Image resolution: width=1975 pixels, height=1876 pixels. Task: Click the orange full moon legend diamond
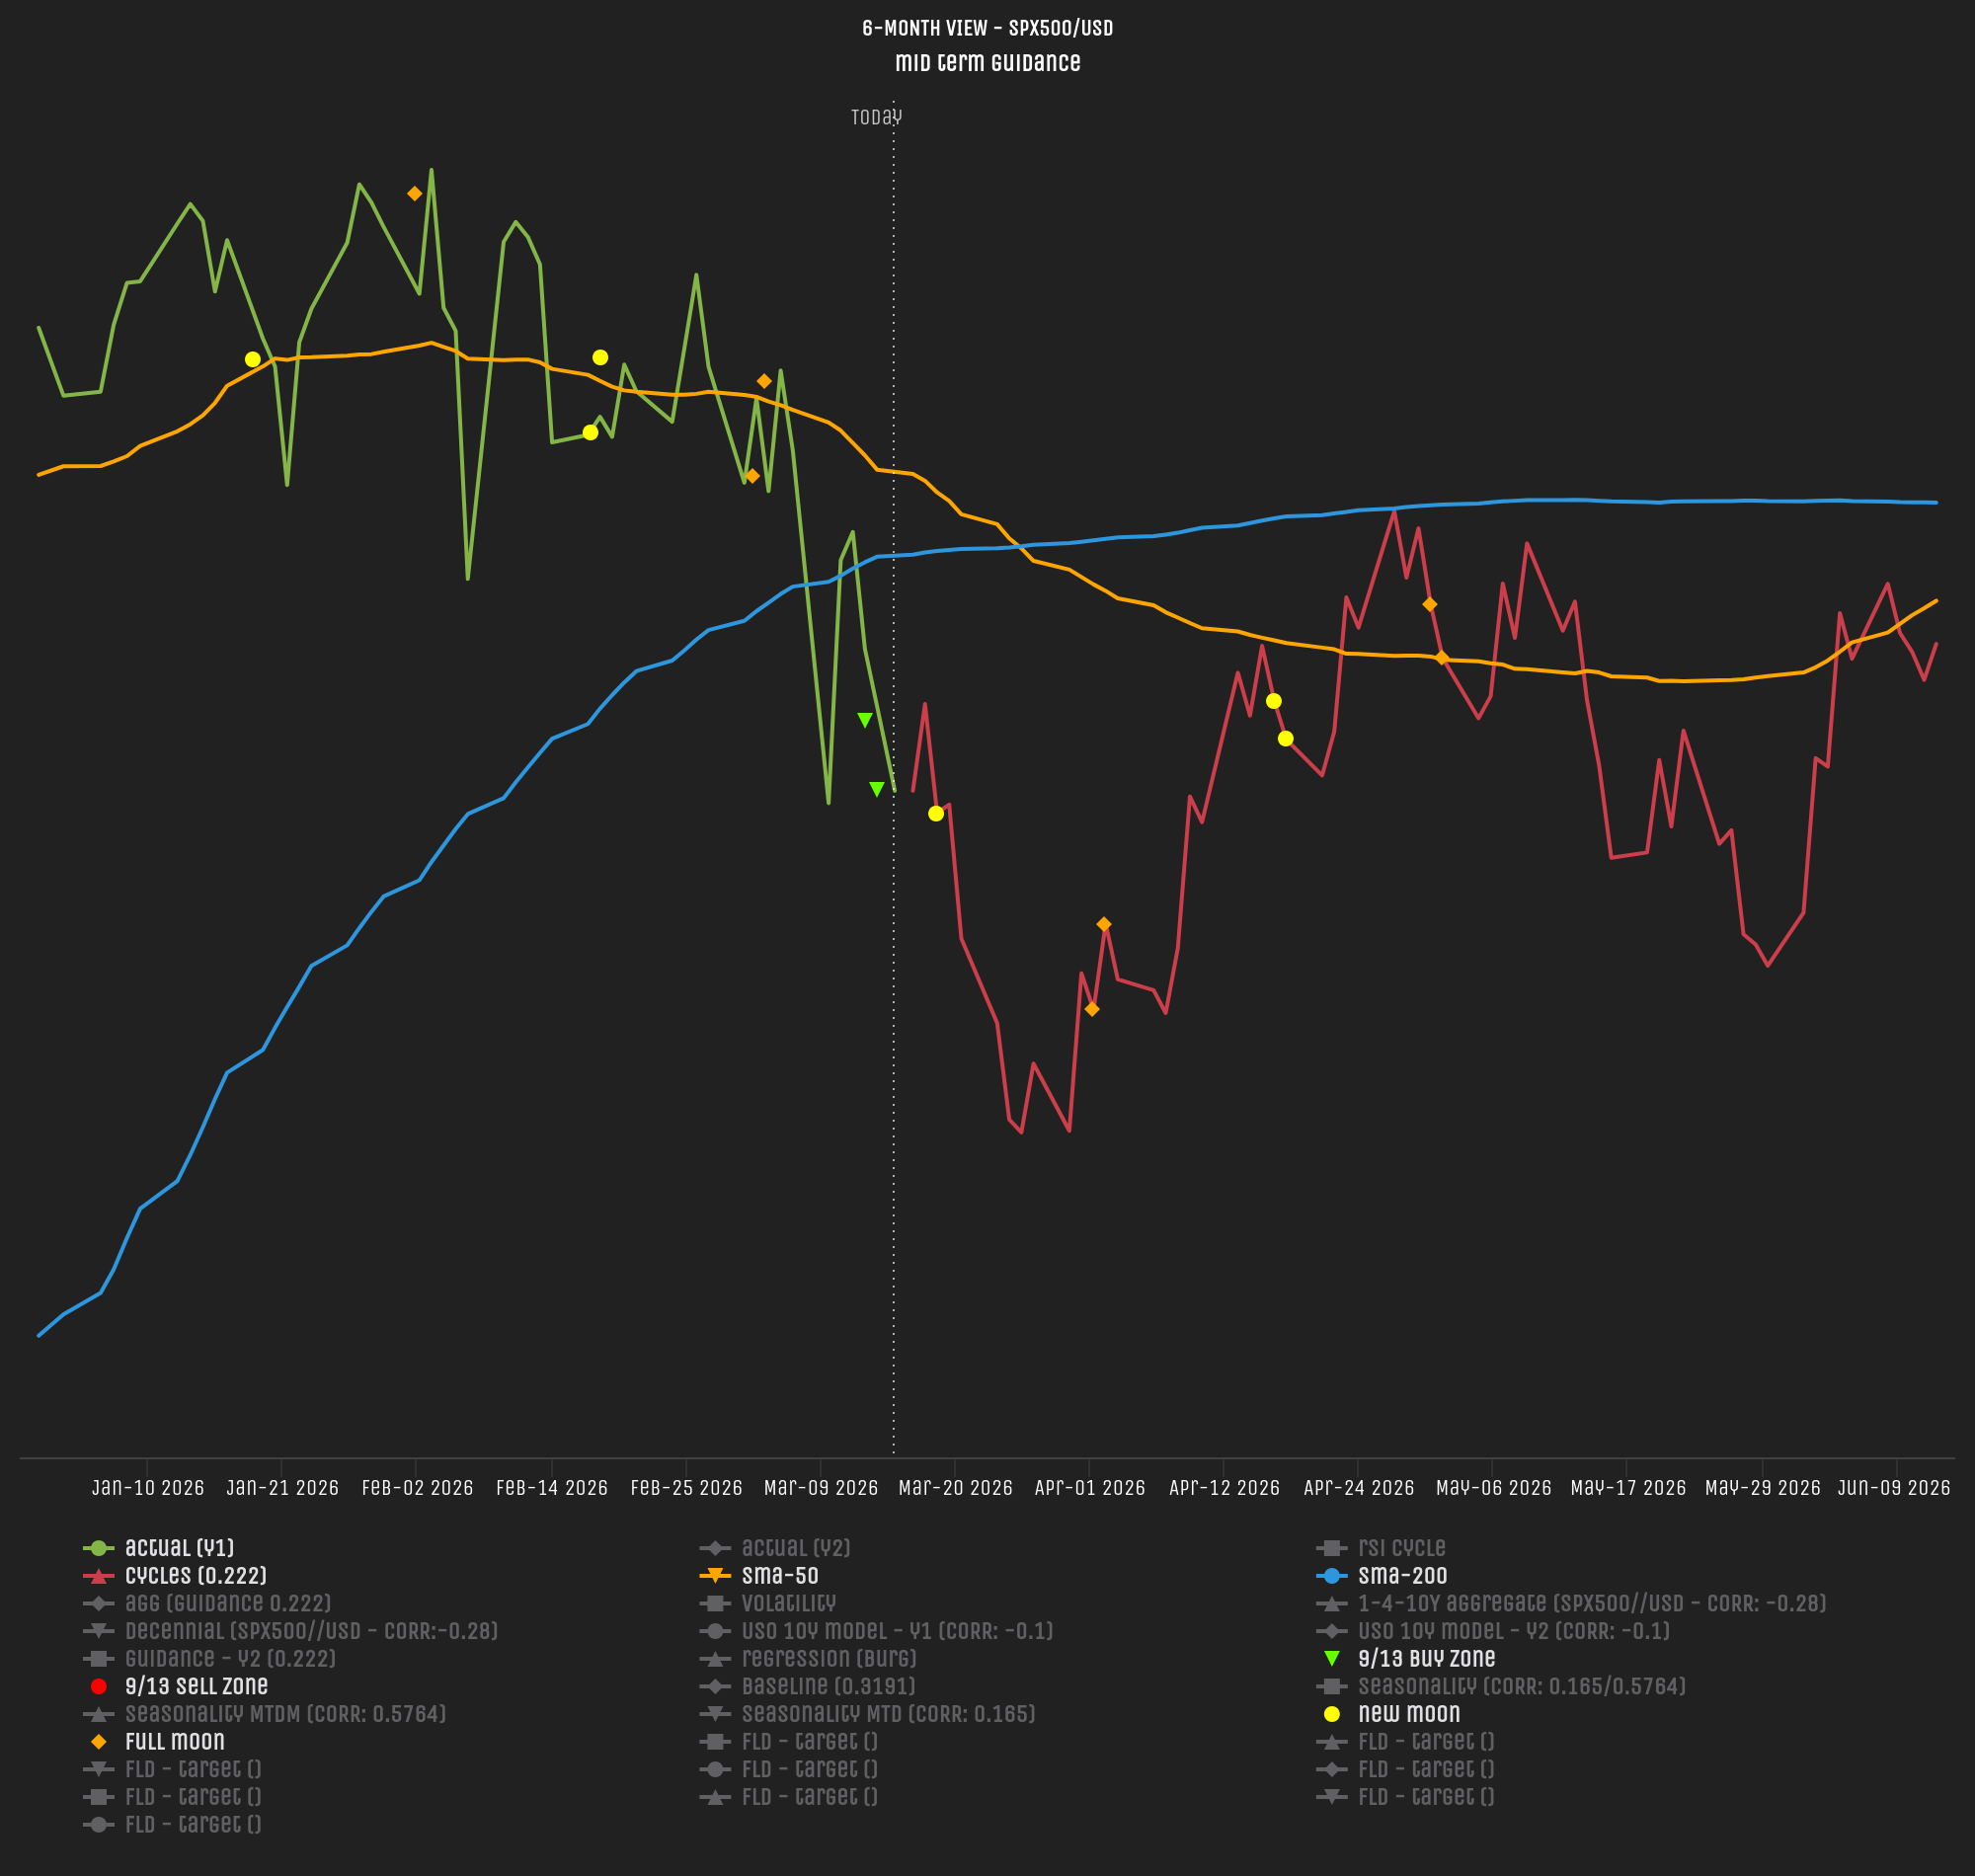pyautogui.click(x=98, y=1742)
